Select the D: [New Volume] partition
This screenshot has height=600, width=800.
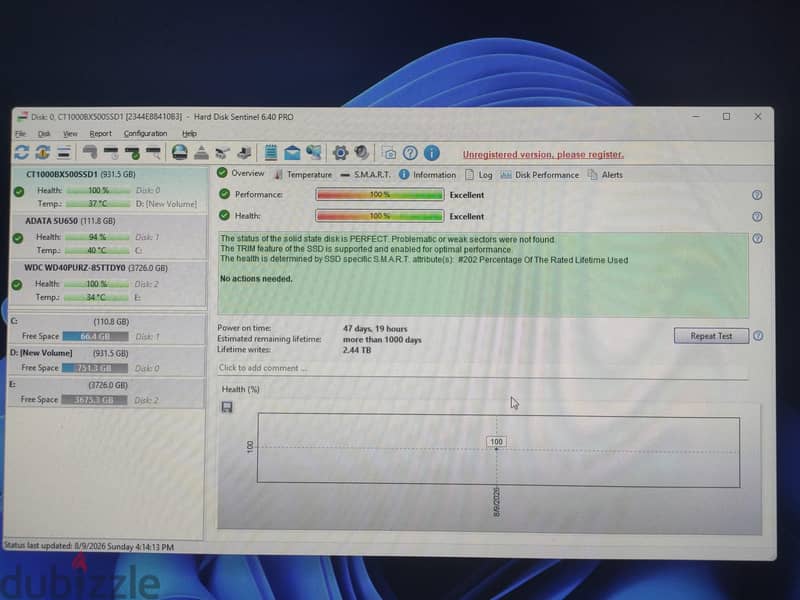click(x=106, y=361)
